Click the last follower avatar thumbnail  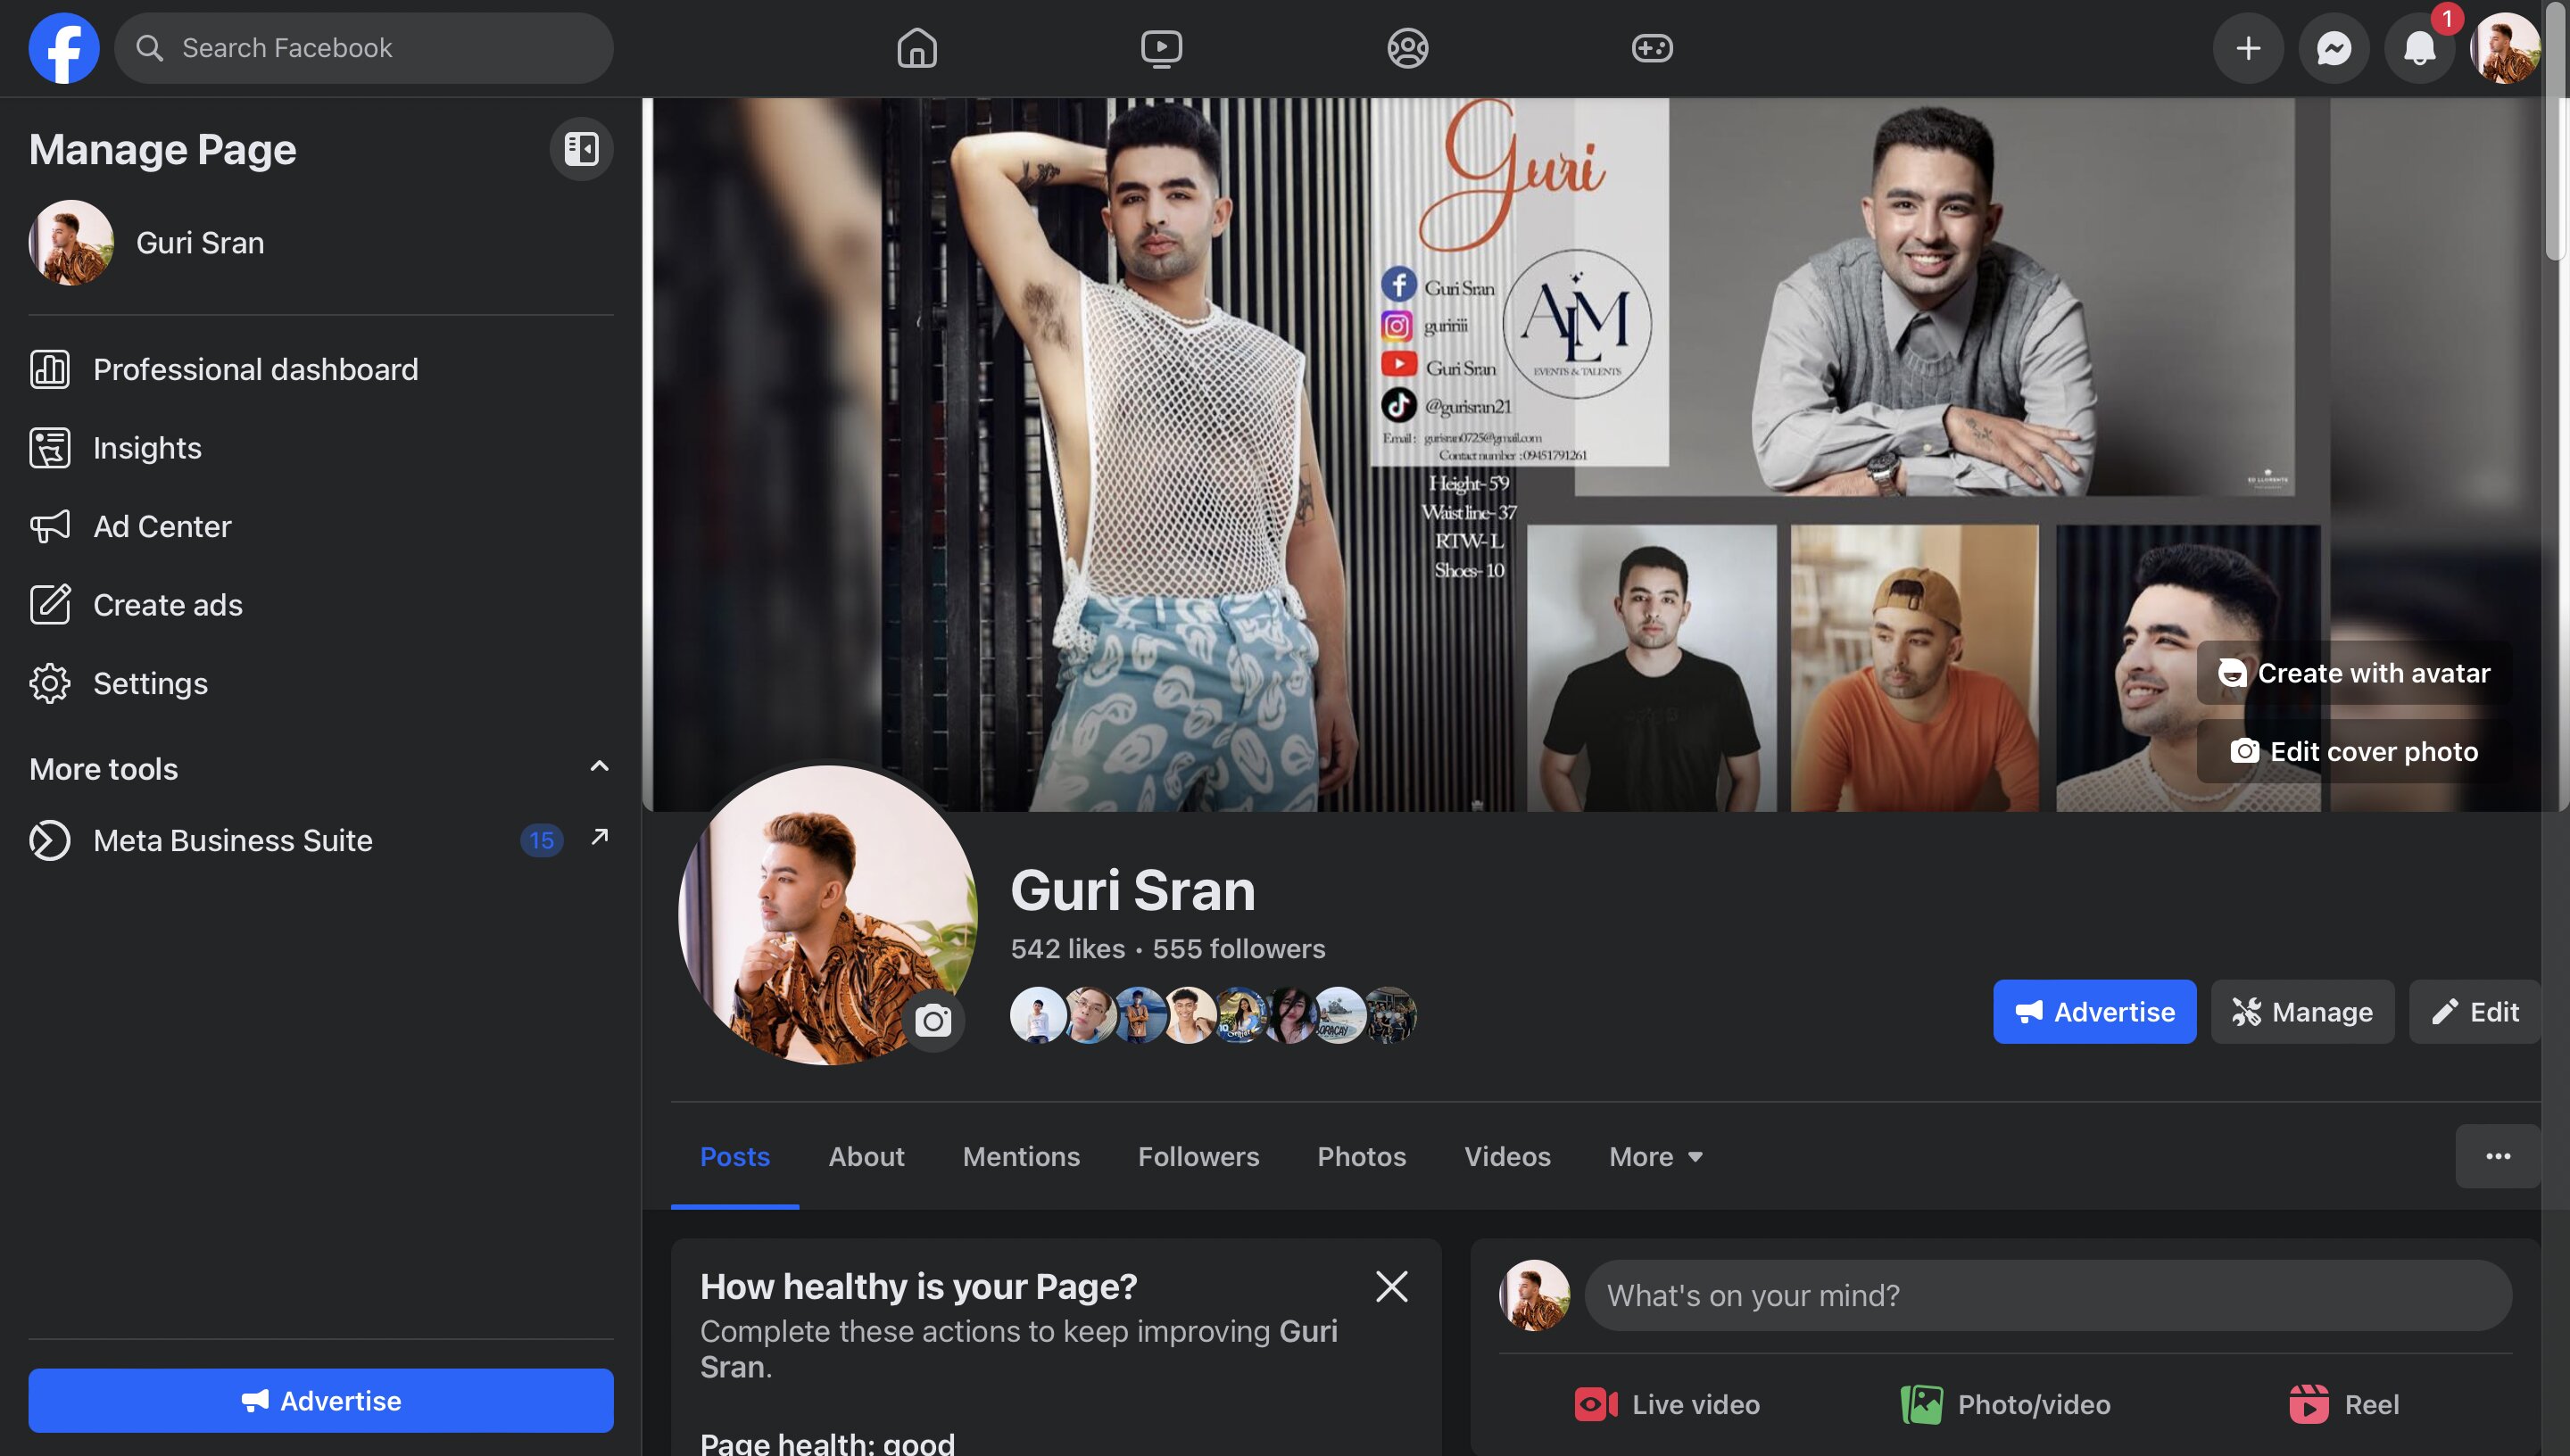pos(1390,1016)
